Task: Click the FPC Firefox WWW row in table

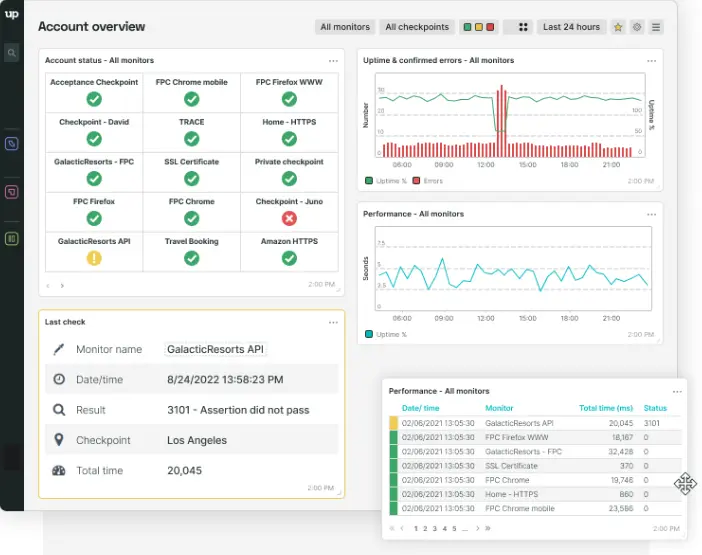Action: (535, 437)
